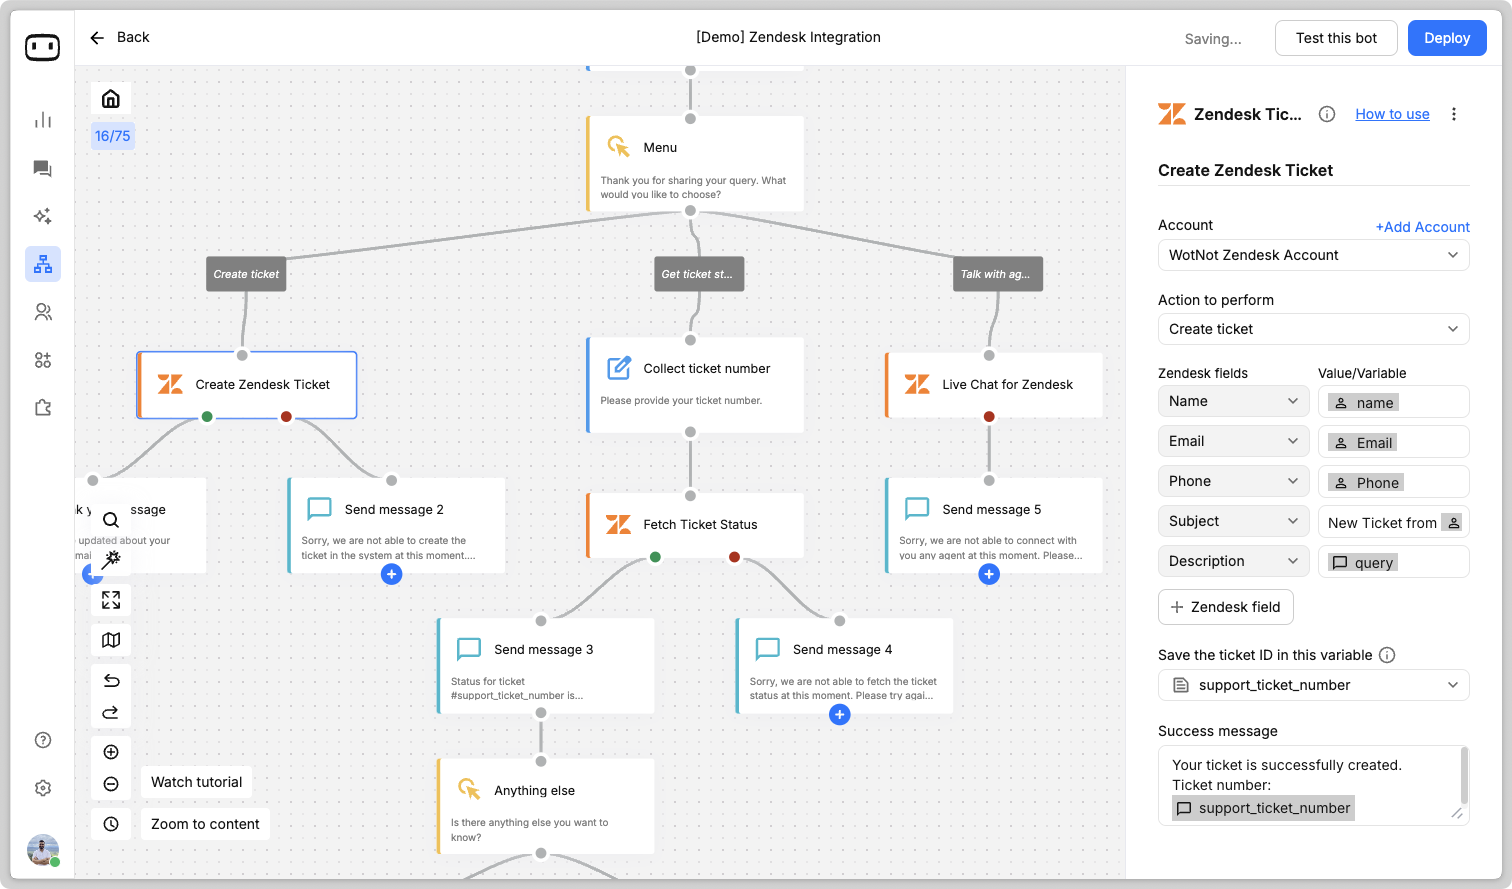Click the + Zendesk field button
1512x889 pixels.
1226,607
